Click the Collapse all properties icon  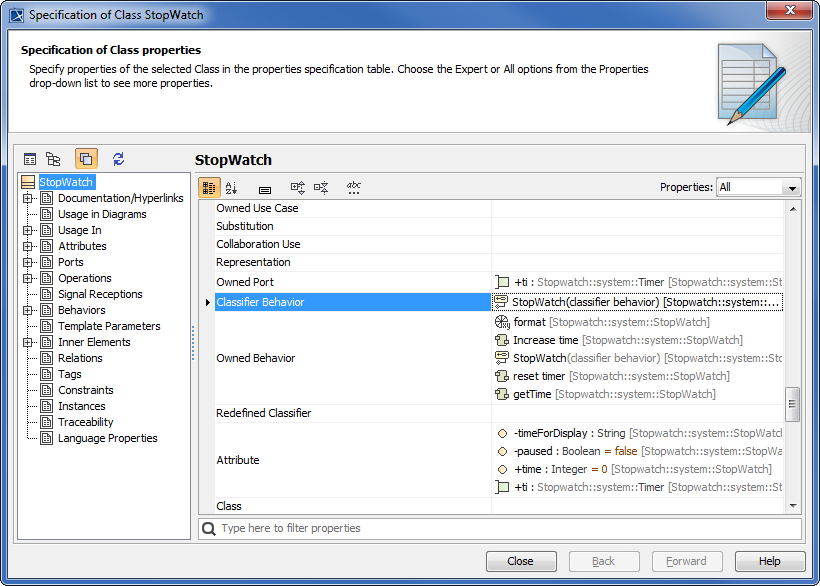point(321,188)
